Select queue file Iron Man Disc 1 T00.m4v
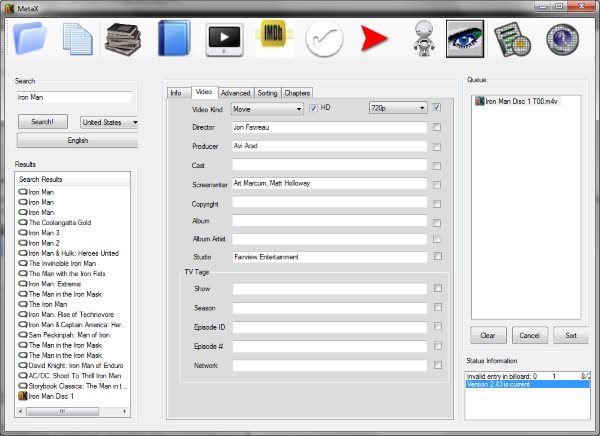 (x=516, y=101)
